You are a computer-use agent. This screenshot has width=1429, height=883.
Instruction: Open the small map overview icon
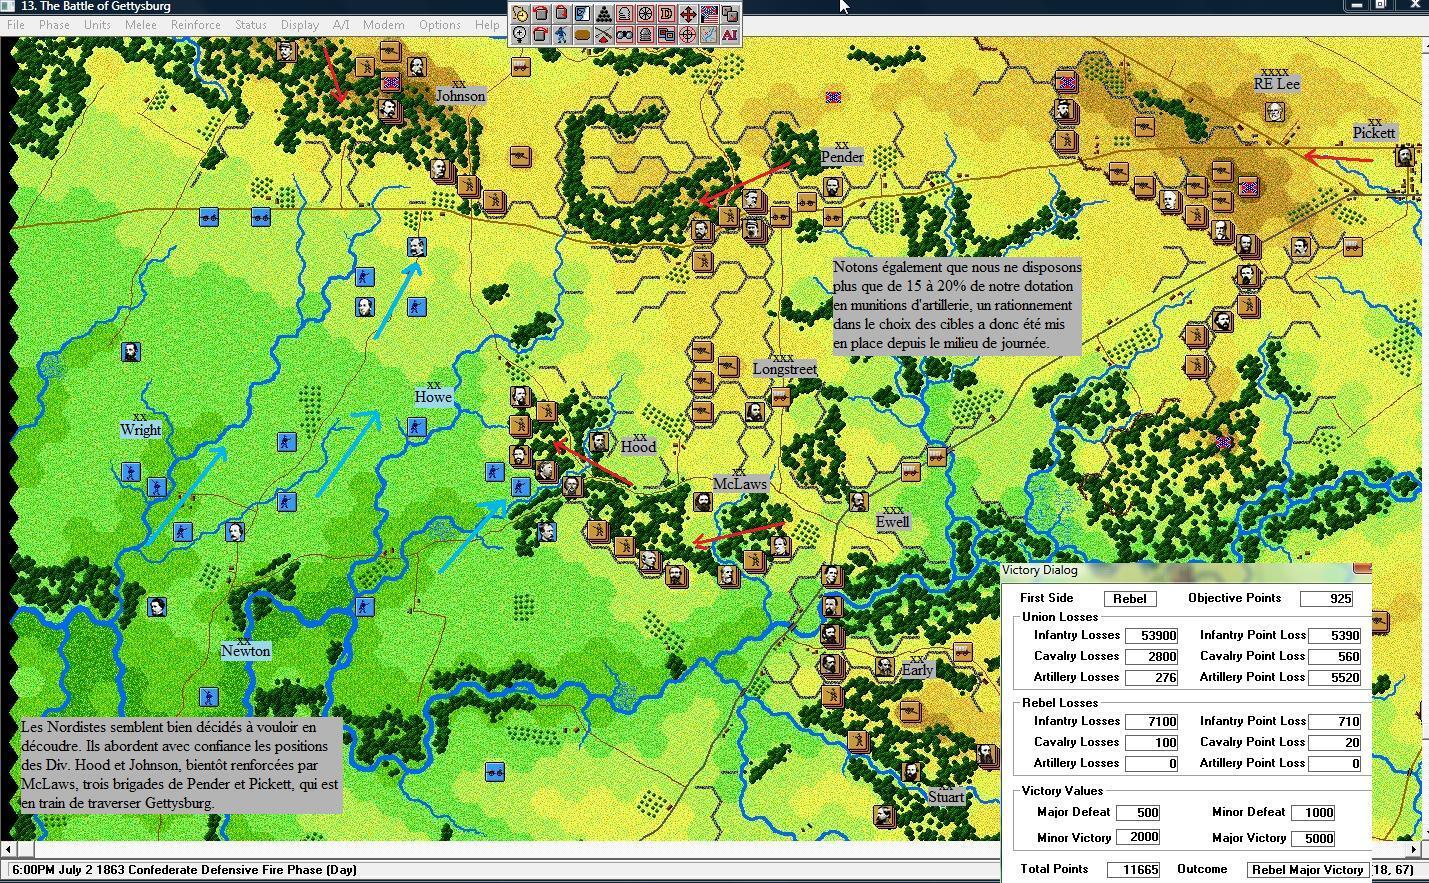pos(709,35)
